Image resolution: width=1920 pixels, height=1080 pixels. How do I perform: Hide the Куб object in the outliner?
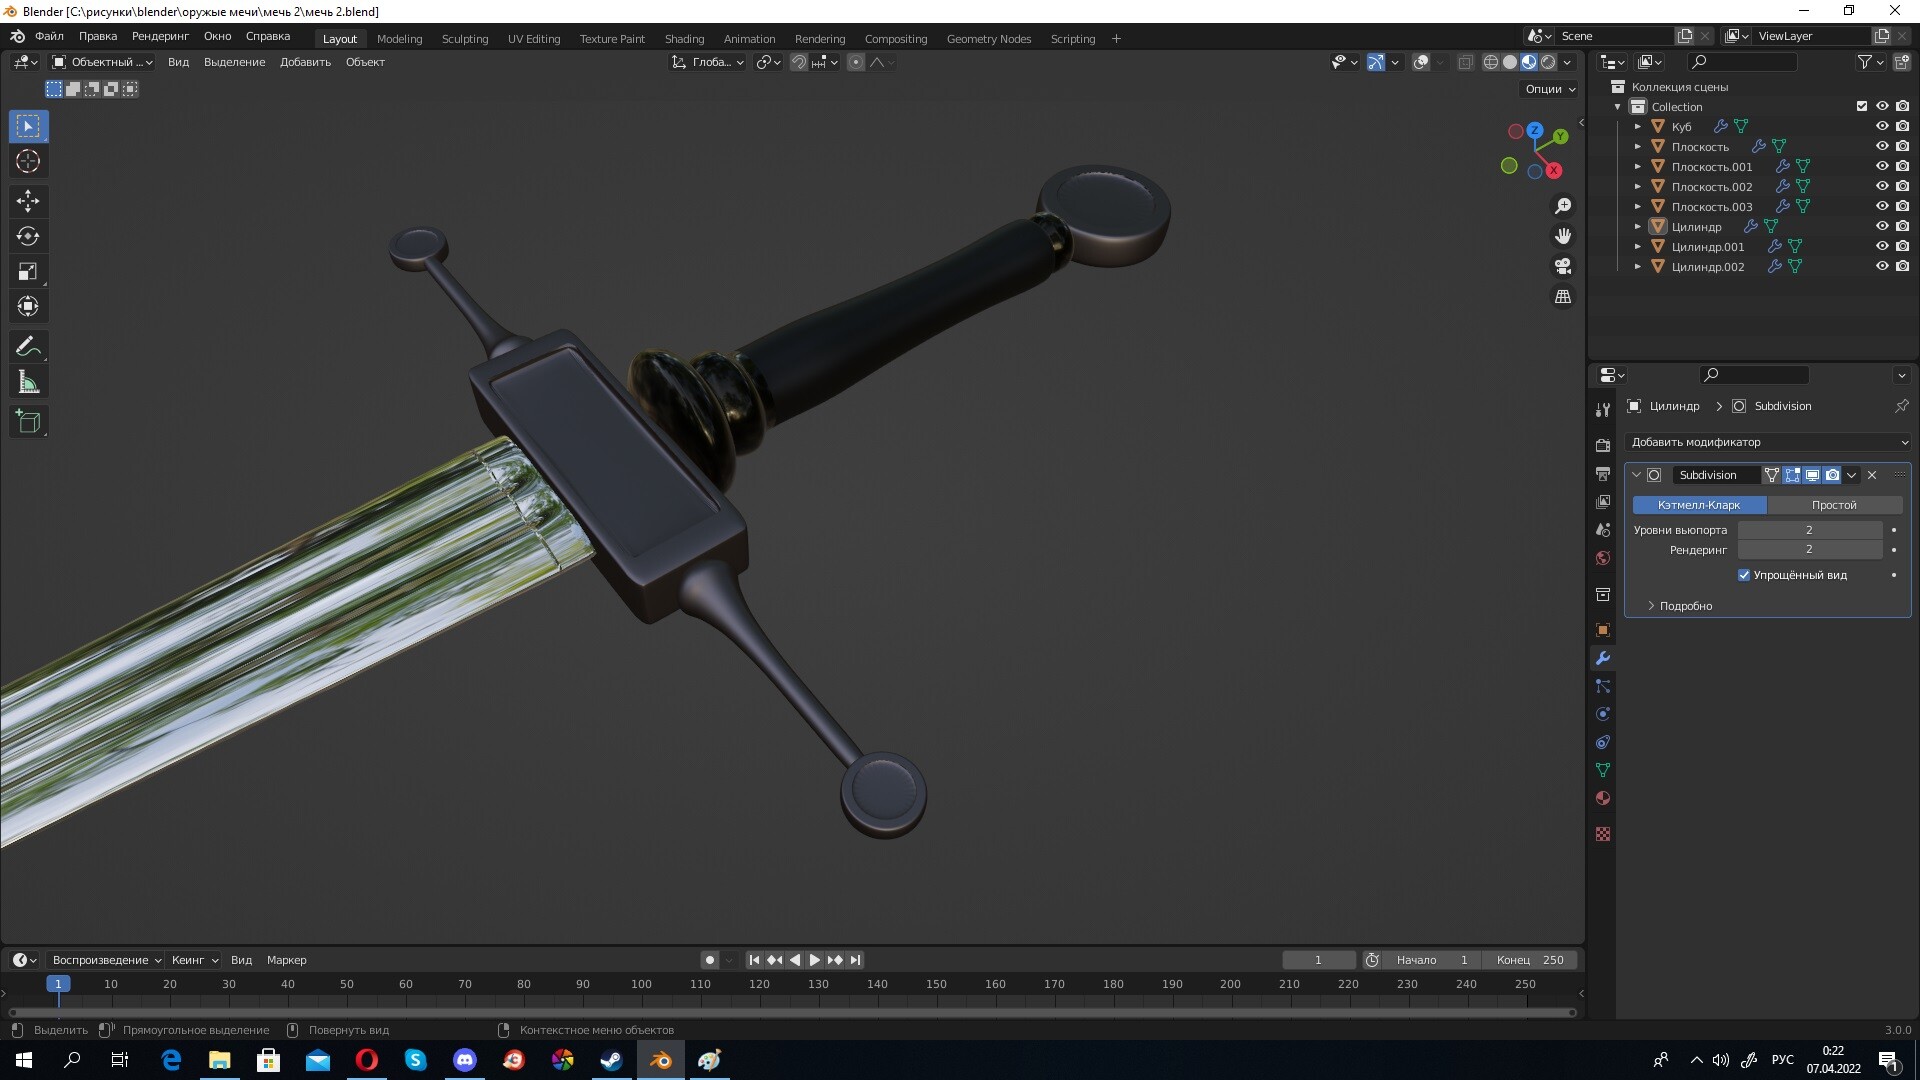[1884, 127]
